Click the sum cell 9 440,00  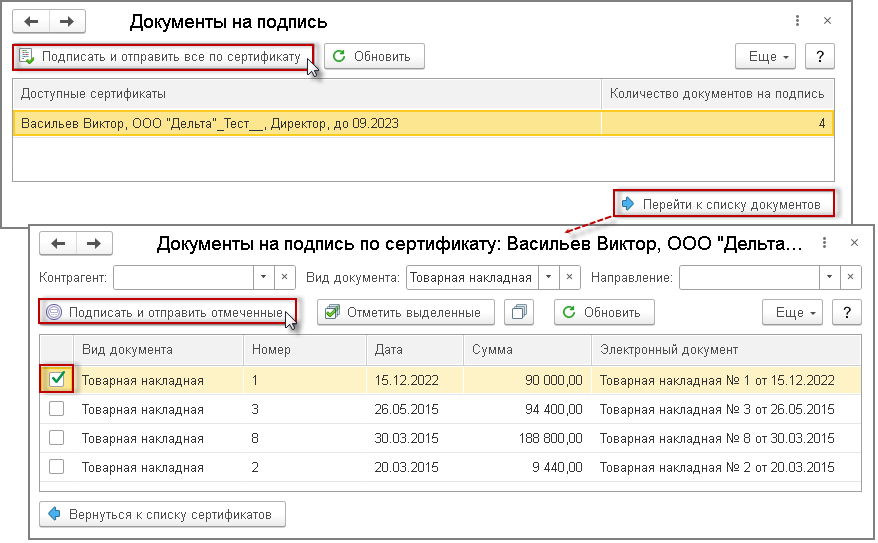click(527, 467)
